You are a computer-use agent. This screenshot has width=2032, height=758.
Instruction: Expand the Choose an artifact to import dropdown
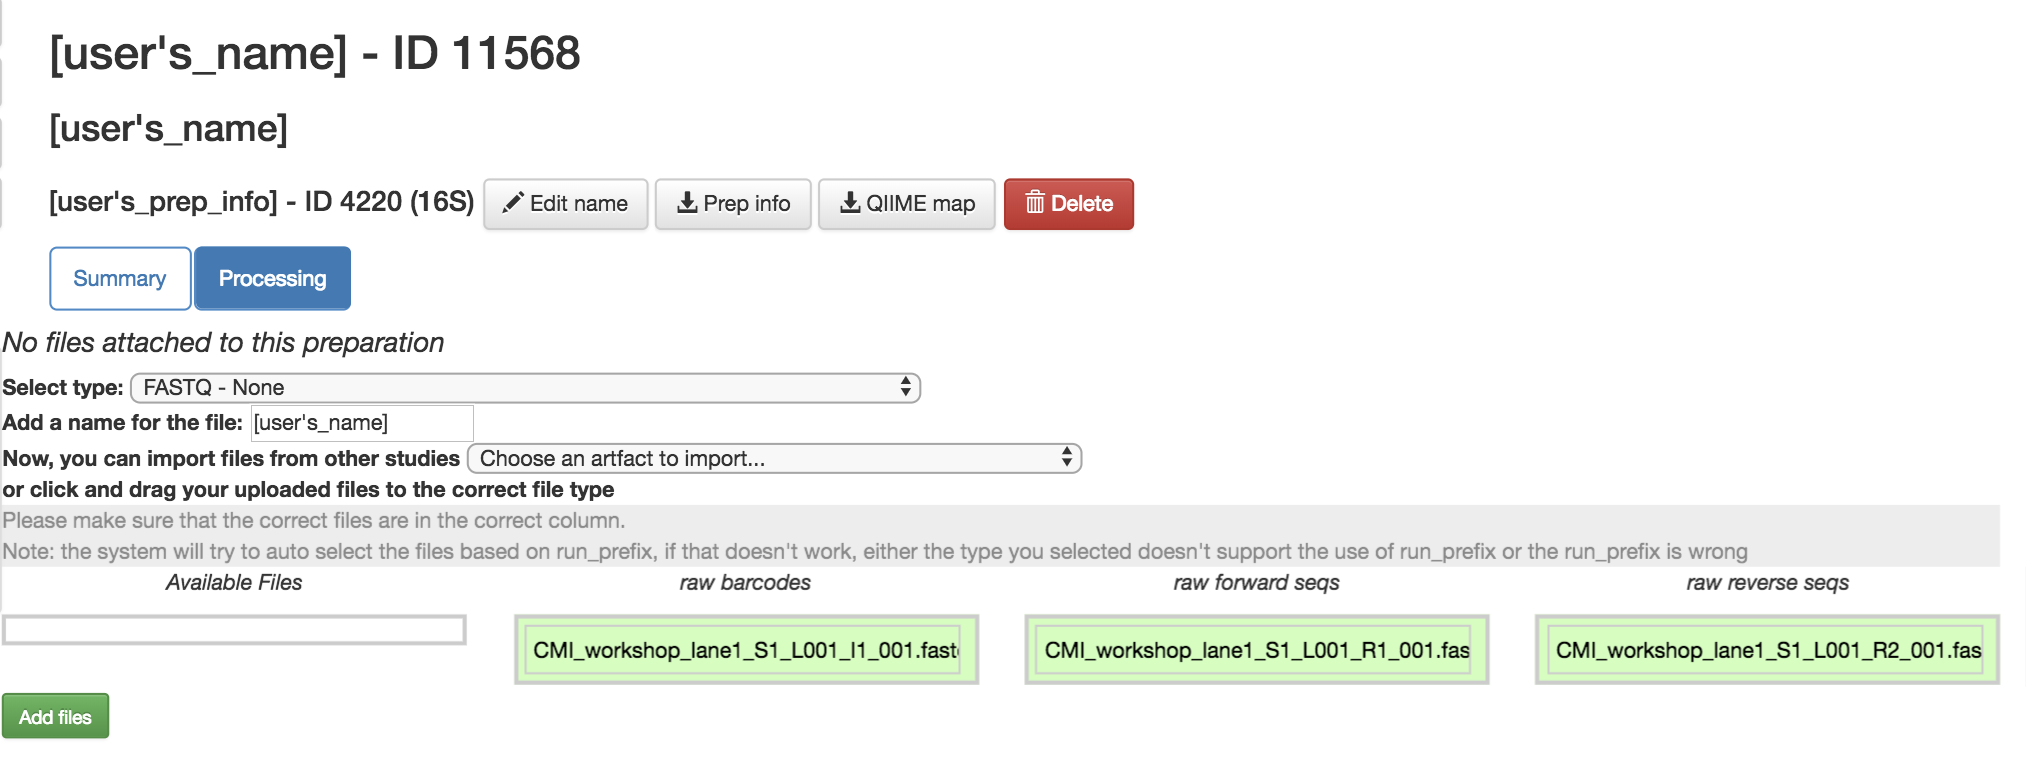(x=774, y=458)
